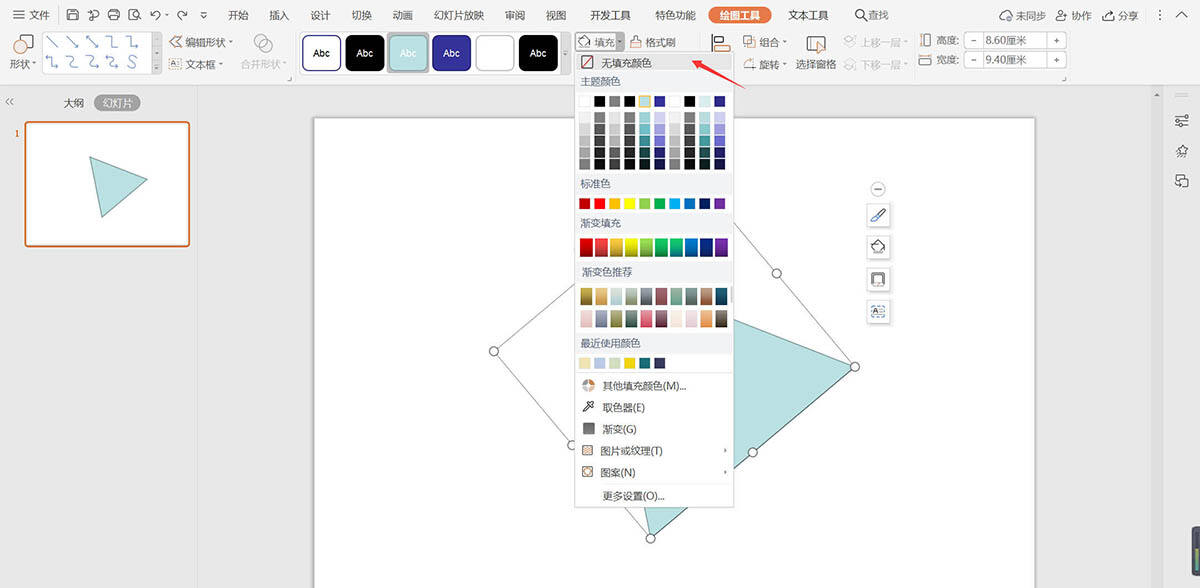Click the floating minus collapse icon
Viewport: 1200px width, 588px height.
878,189
